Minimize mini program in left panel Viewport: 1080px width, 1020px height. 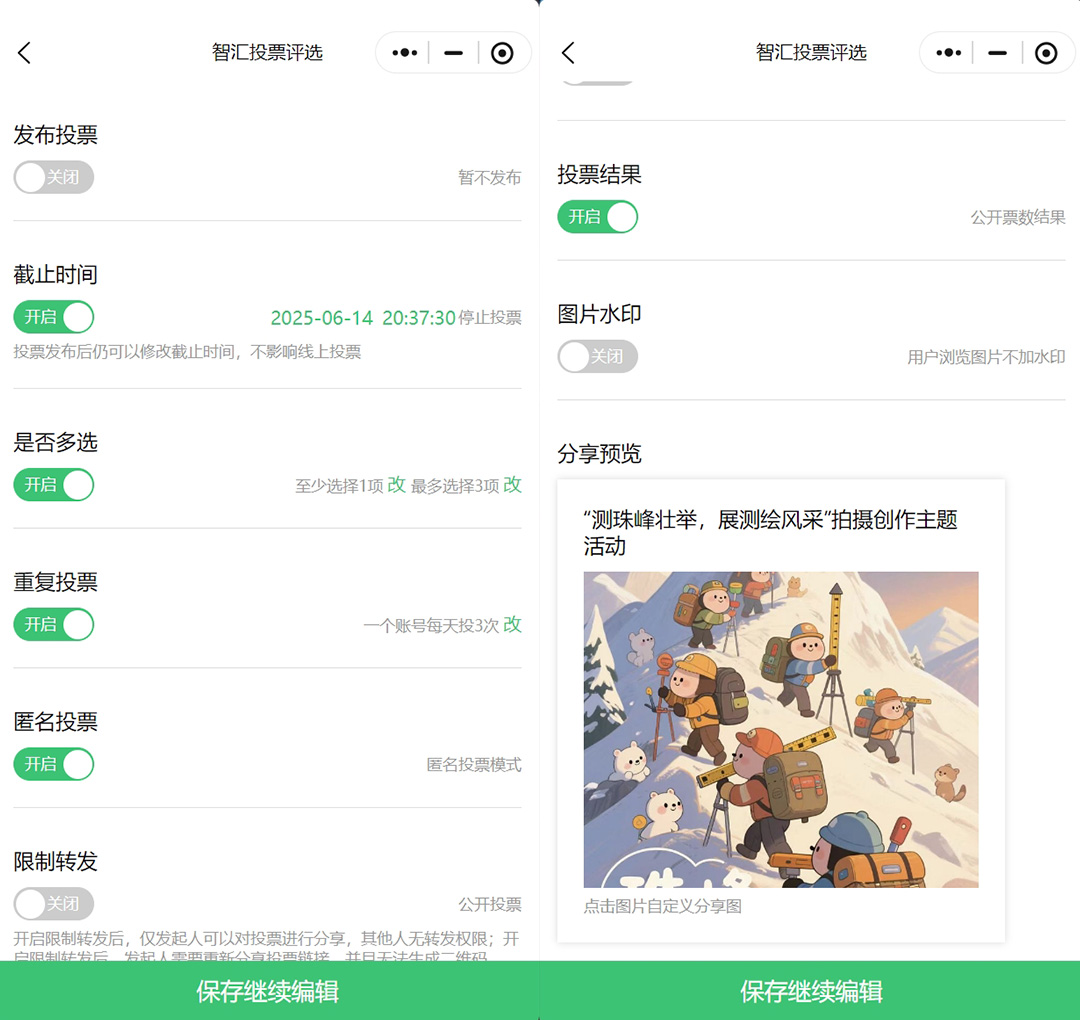click(453, 53)
